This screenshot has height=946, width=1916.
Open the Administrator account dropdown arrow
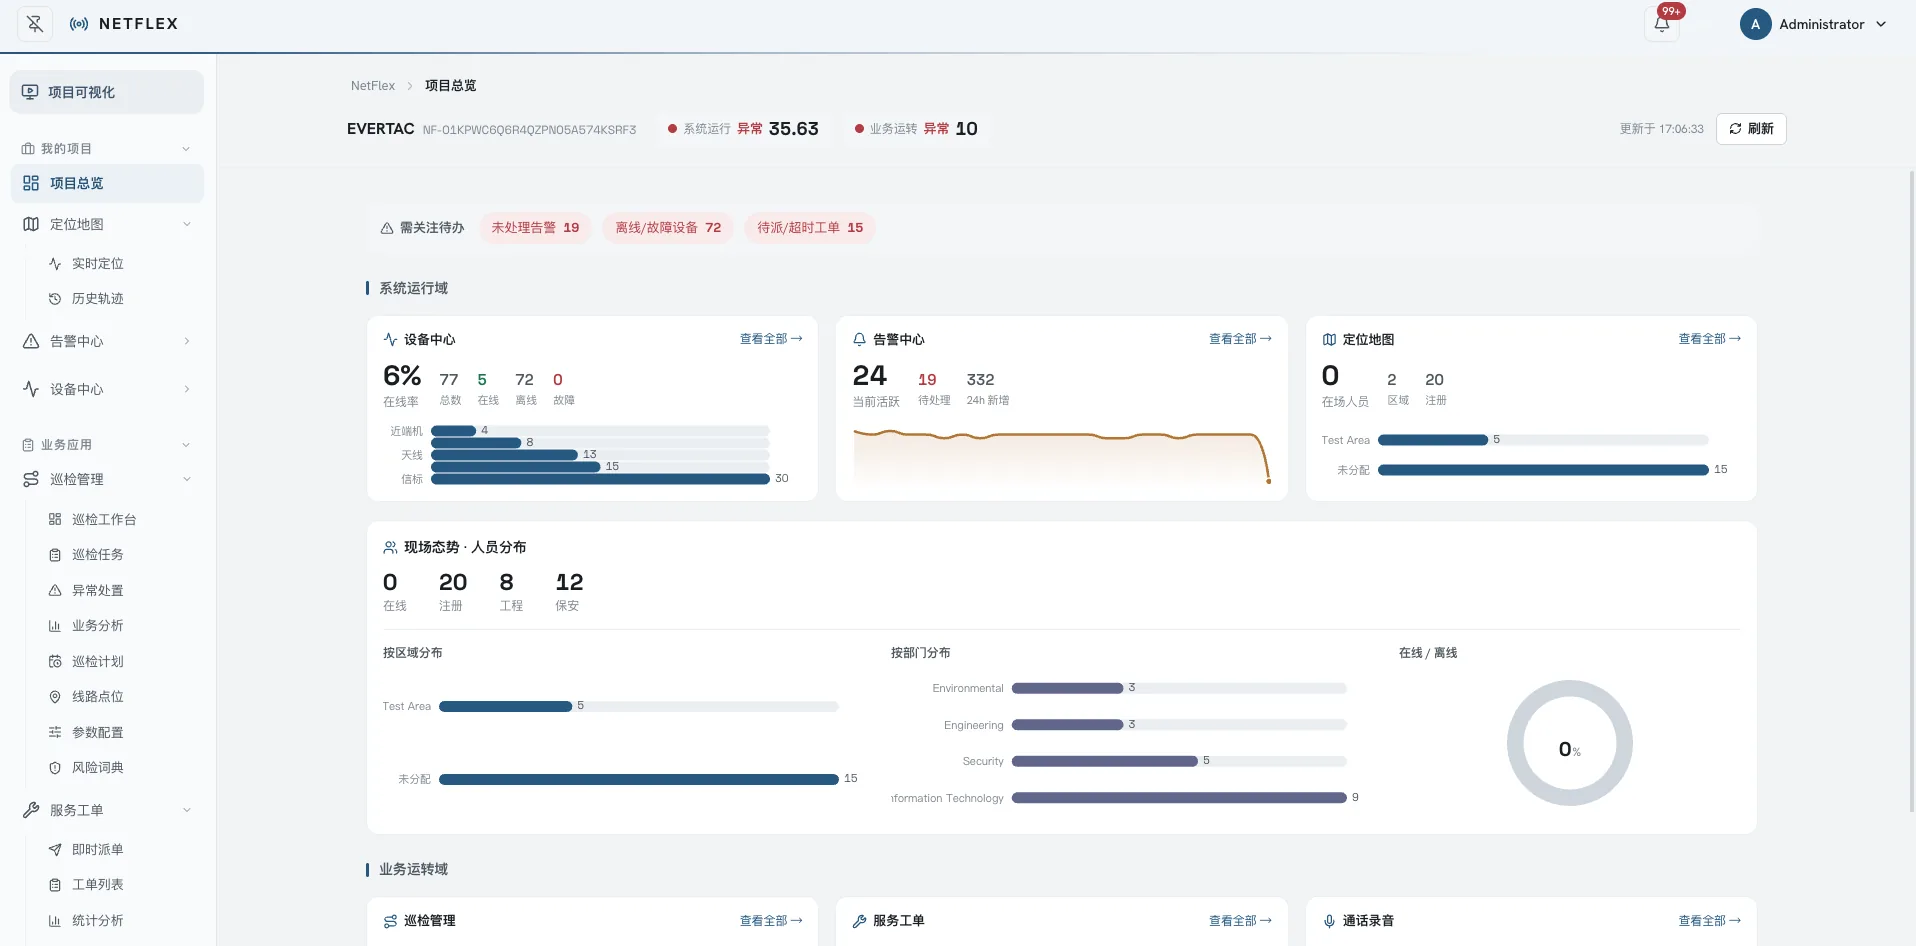click(1881, 24)
